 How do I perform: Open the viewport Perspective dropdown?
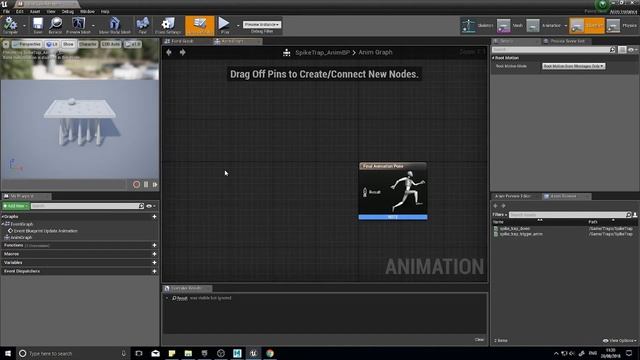[27, 44]
